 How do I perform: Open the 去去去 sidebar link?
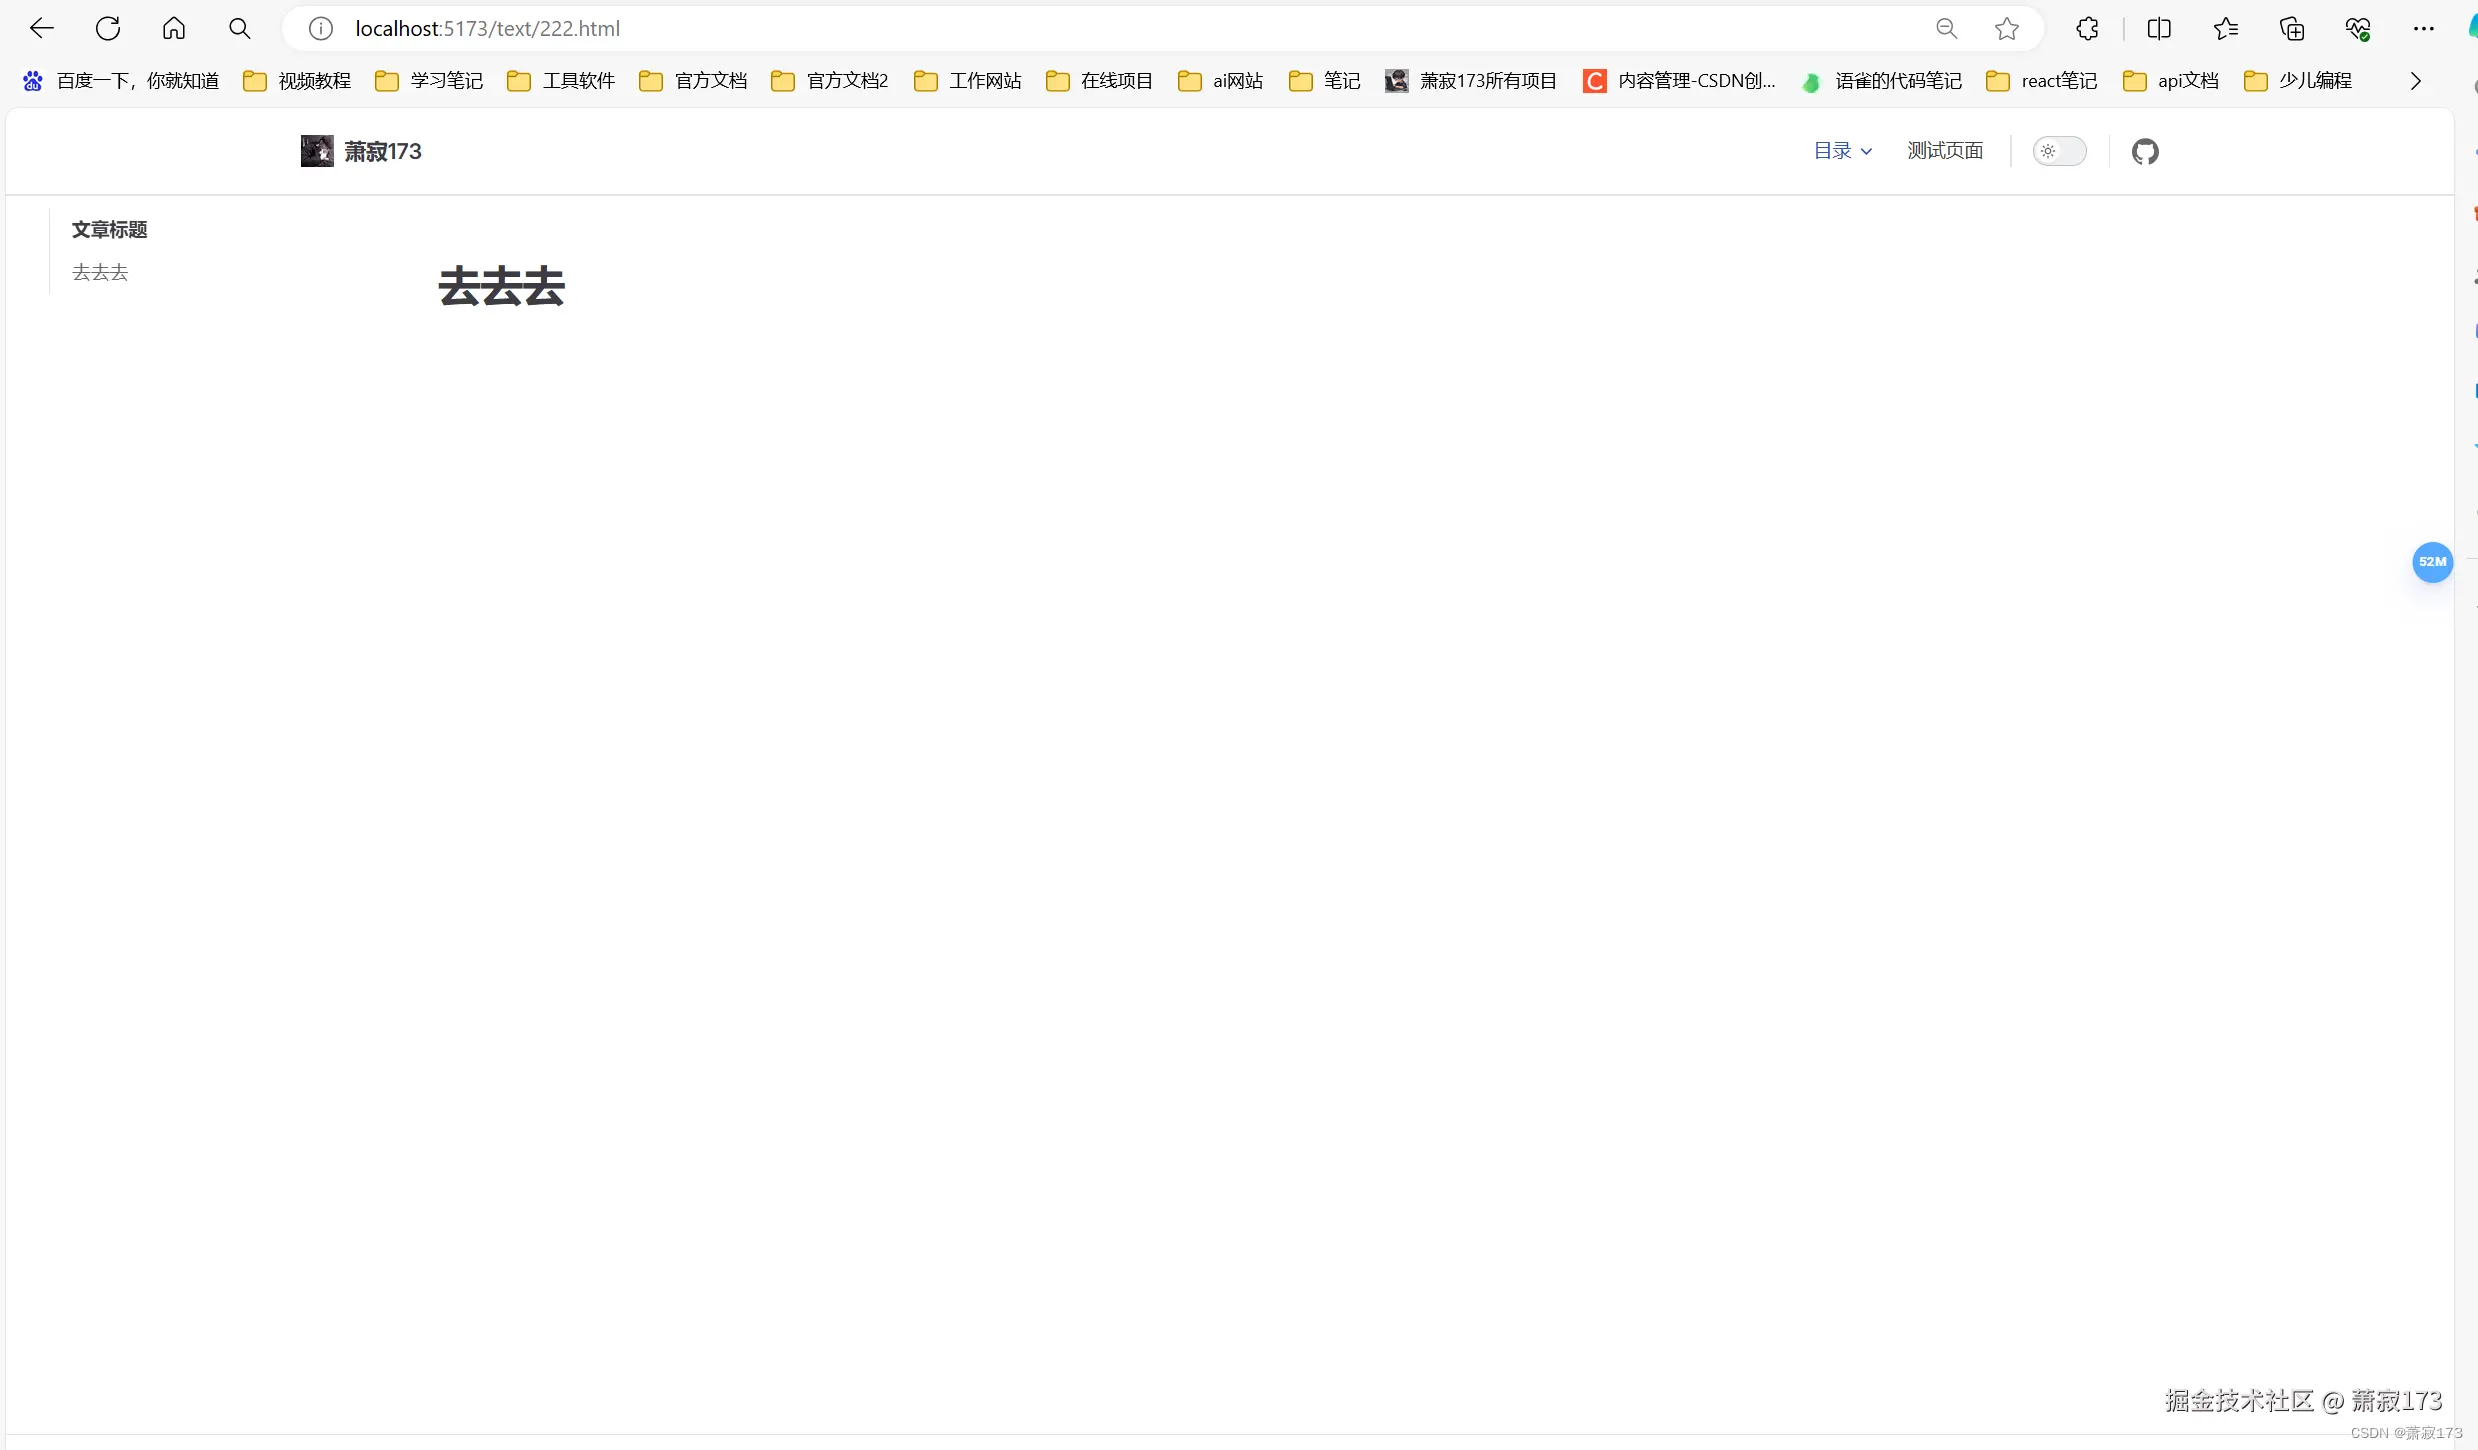(x=99, y=271)
